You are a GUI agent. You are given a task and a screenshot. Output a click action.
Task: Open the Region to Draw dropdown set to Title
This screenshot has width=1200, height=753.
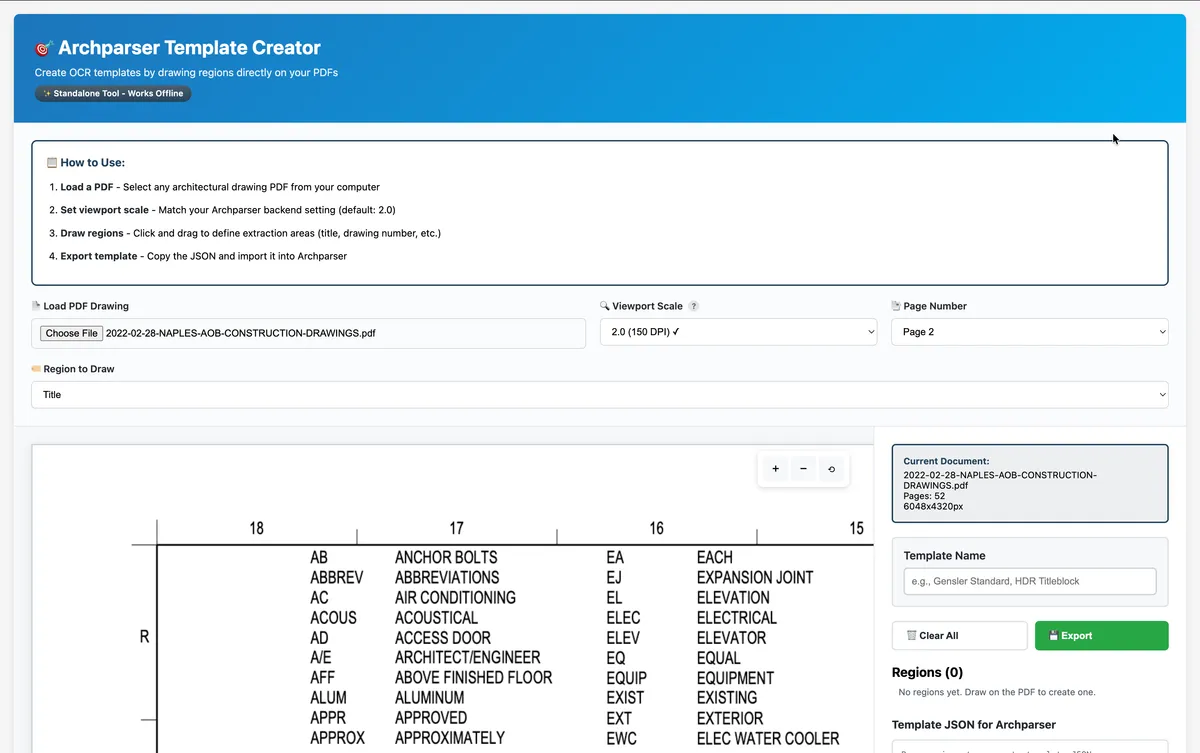point(600,394)
